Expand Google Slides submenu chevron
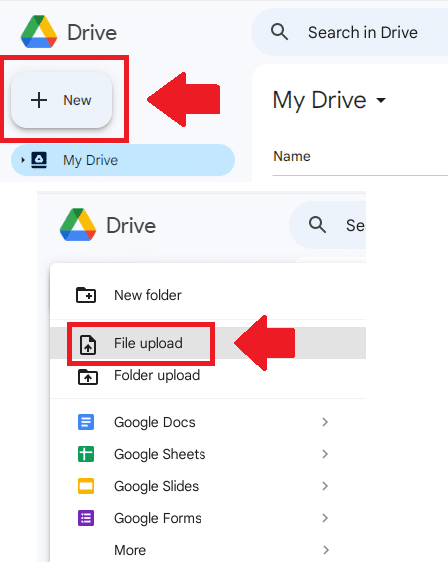The height and width of the screenshot is (562, 448). 325,486
